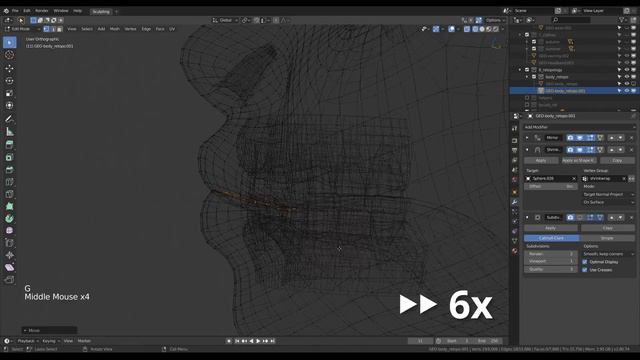Open the Edit Mode dropdown

point(22,29)
